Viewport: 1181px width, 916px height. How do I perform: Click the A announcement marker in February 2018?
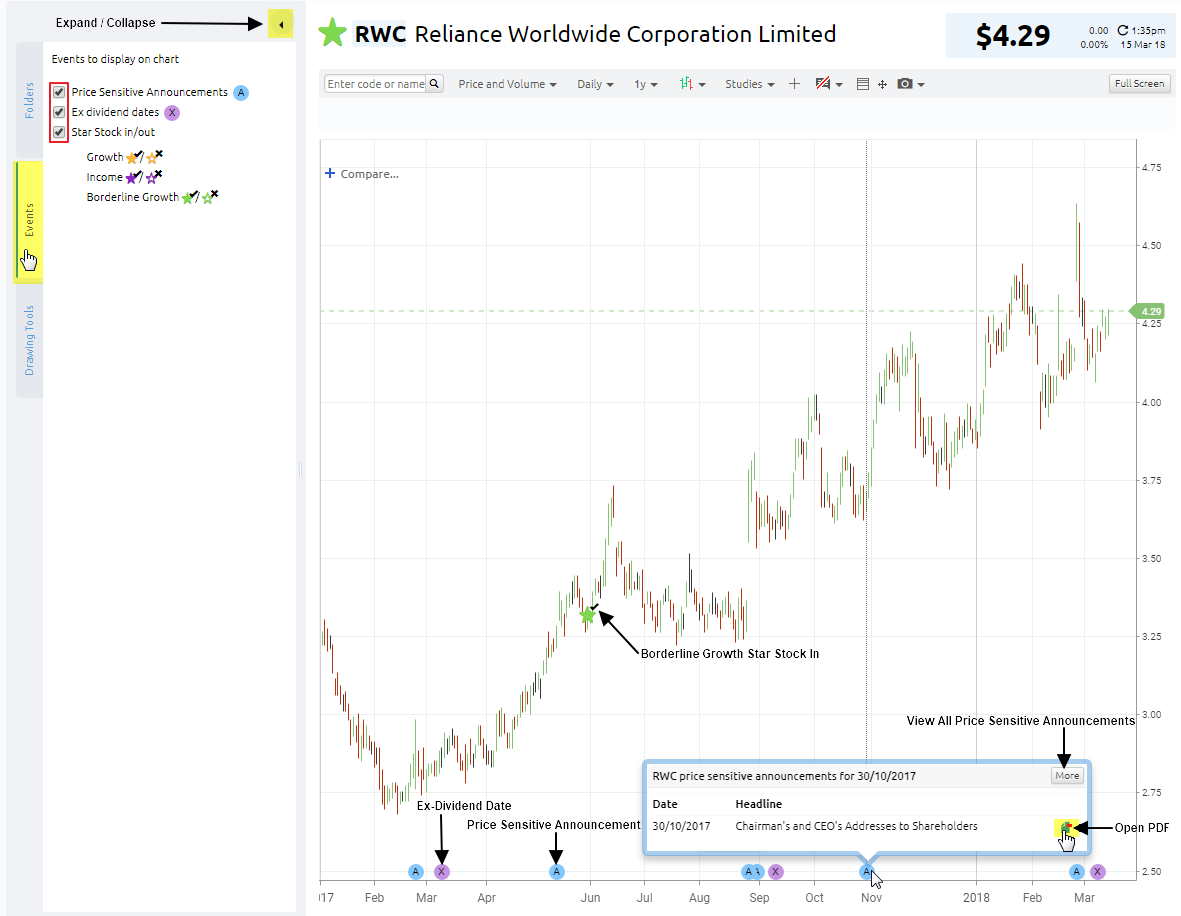1076,872
